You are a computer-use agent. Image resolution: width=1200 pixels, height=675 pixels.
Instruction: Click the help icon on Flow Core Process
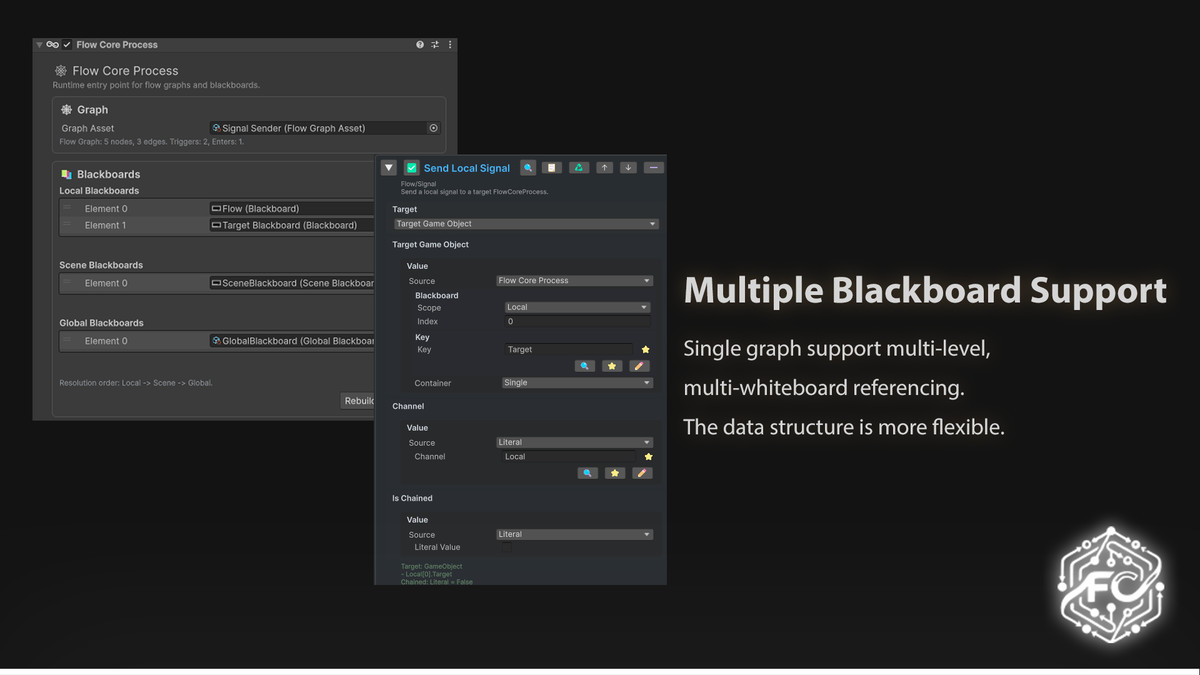[x=420, y=45]
